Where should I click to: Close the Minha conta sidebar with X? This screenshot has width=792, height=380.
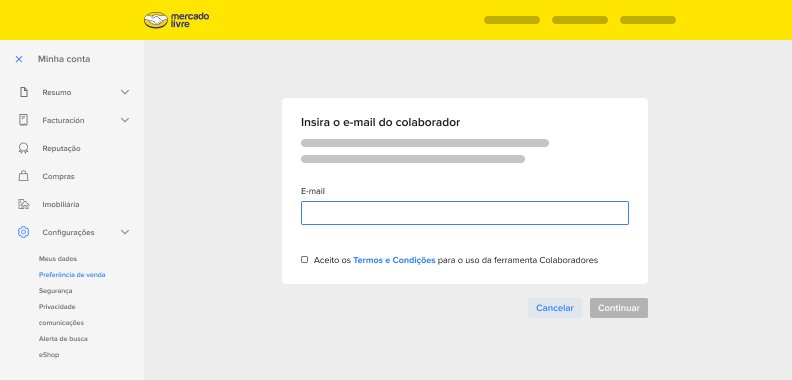coord(19,59)
